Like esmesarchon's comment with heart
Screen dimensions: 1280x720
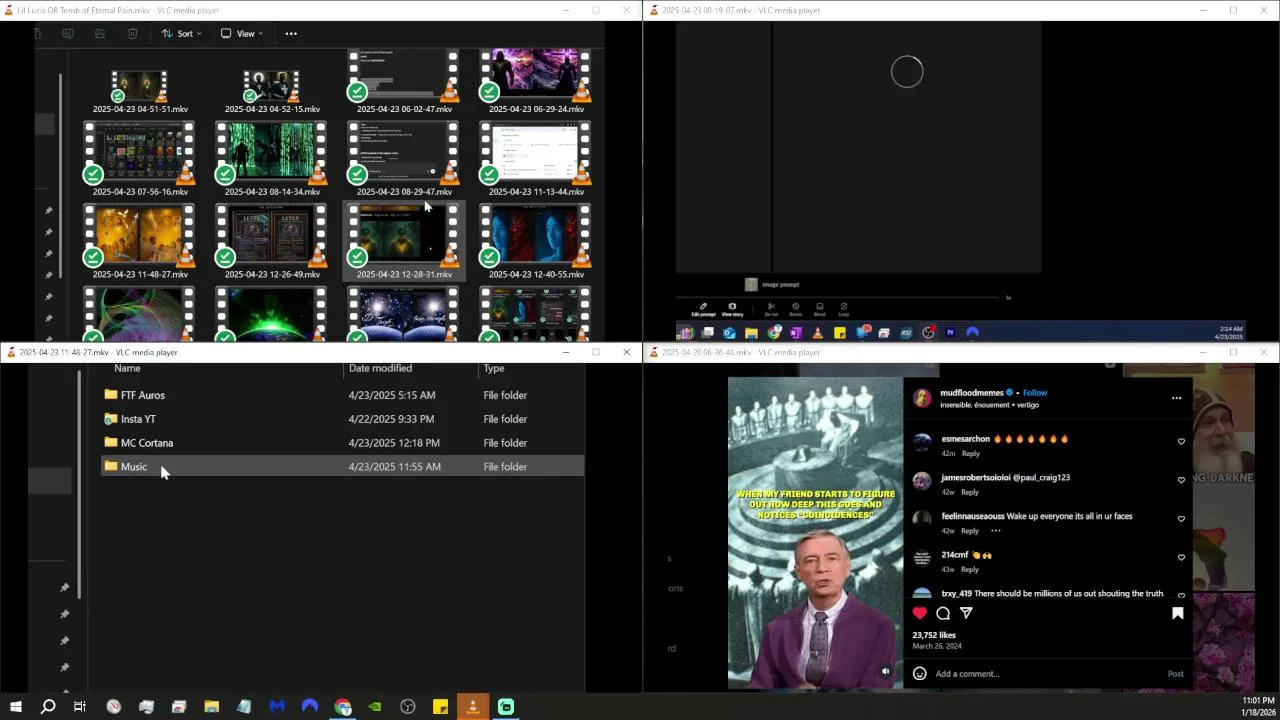click(1181, 441)
